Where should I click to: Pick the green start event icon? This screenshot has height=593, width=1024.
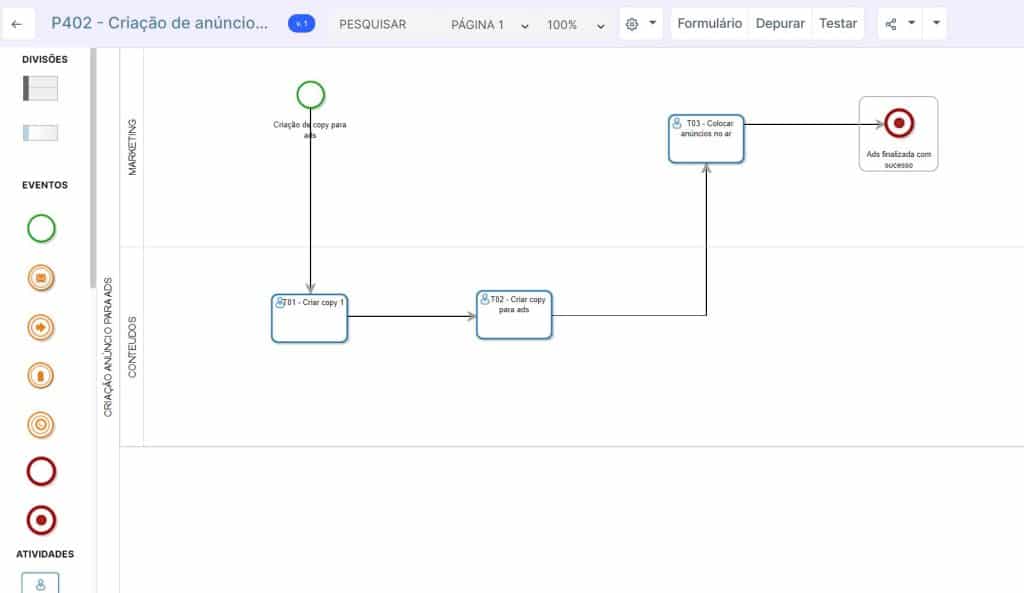pyautogui.click(x=41, y=229)
